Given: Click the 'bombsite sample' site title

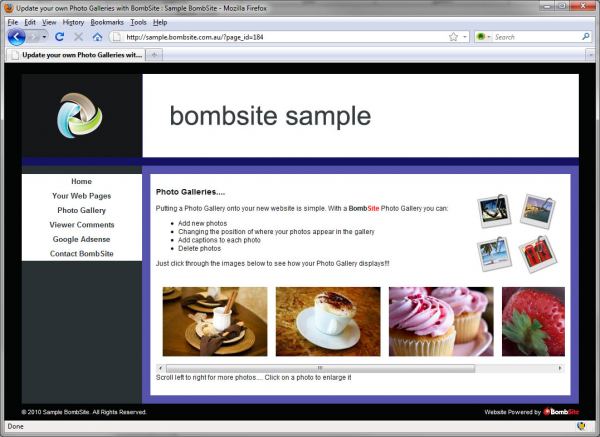Looking at the screenshot, I should [x=270, y=116].
